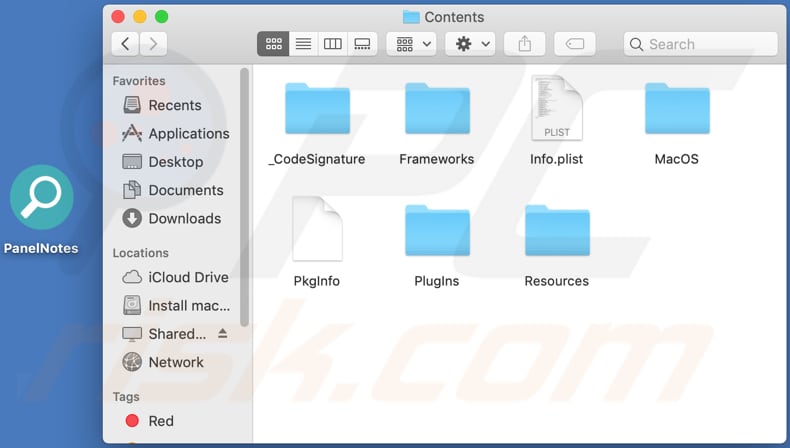
Task: Switch to icon view mode
Action: [273, 44]
